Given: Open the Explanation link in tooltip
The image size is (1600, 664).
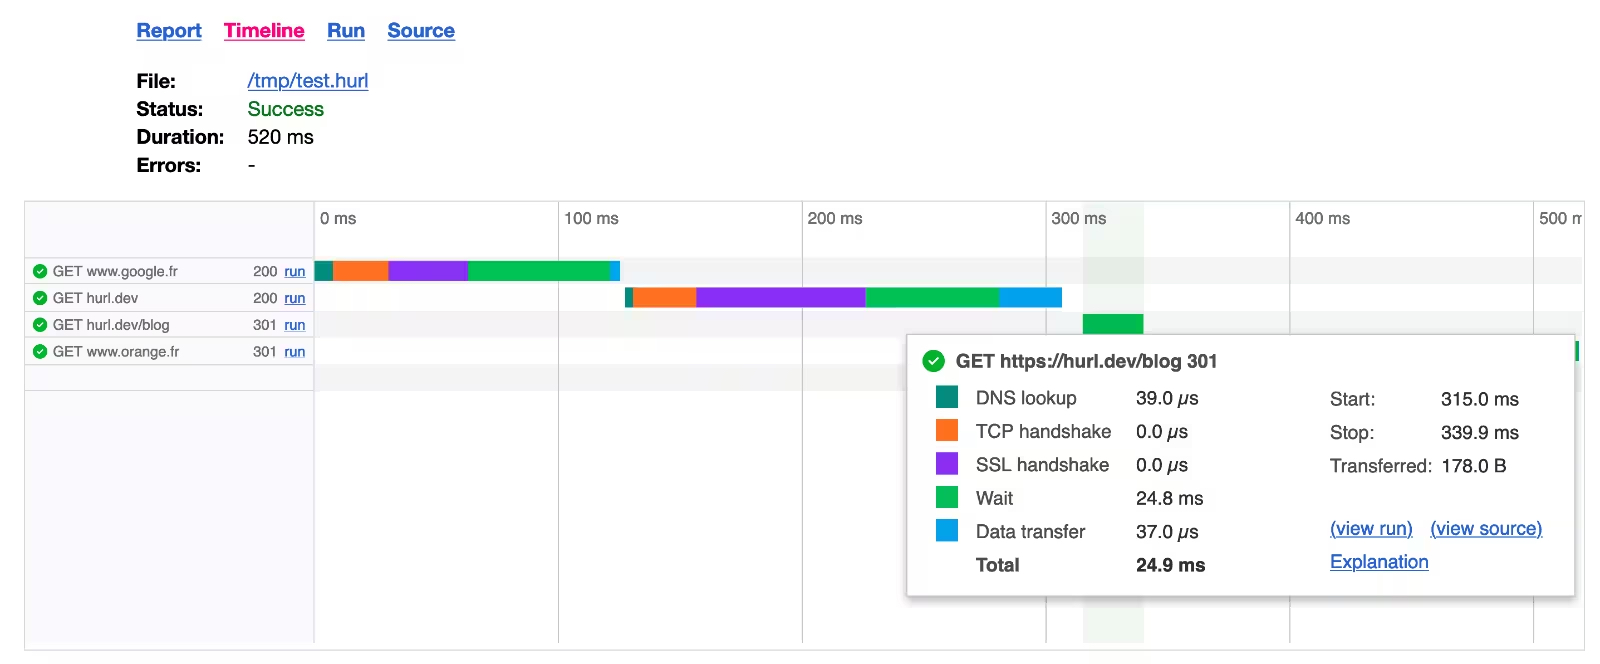Looking at the screenshot, I should (x=1379, y=562).
